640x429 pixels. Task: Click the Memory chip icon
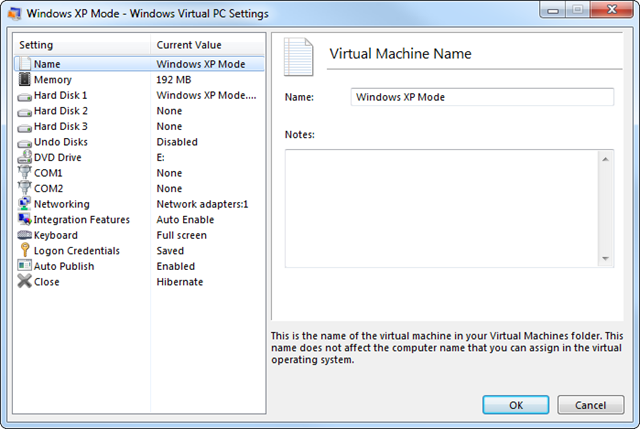[x=25, y=79]
